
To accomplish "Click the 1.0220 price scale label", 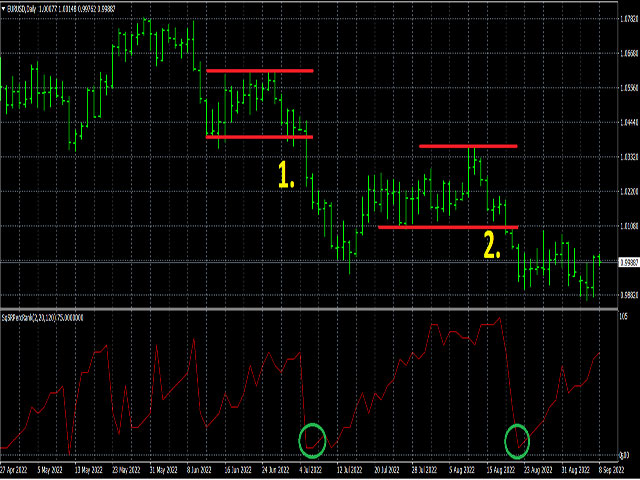I will [x=629, y=191].
